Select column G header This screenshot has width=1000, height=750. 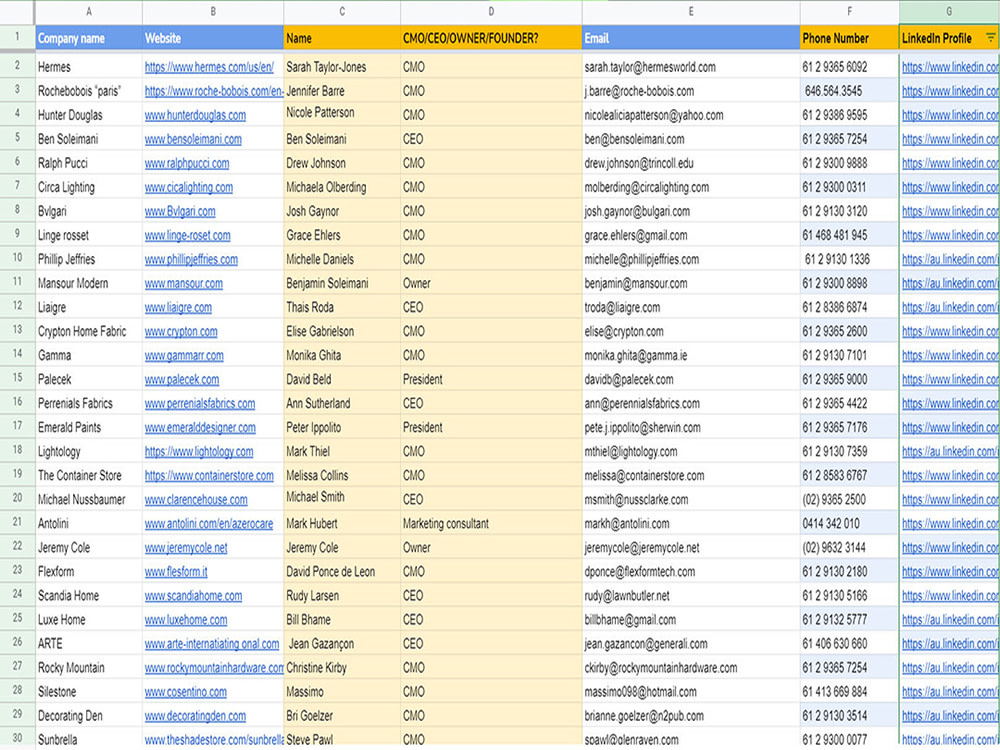click(x=950, y=11)
